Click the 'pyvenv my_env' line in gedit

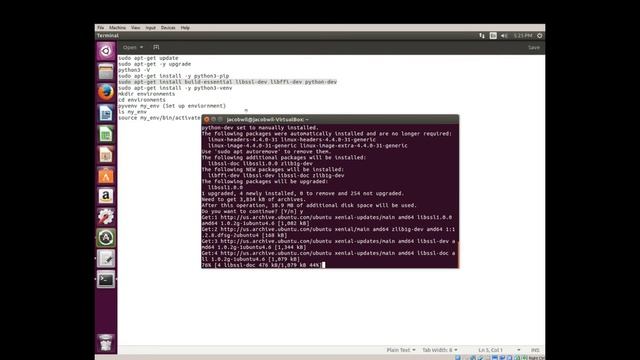172,106
